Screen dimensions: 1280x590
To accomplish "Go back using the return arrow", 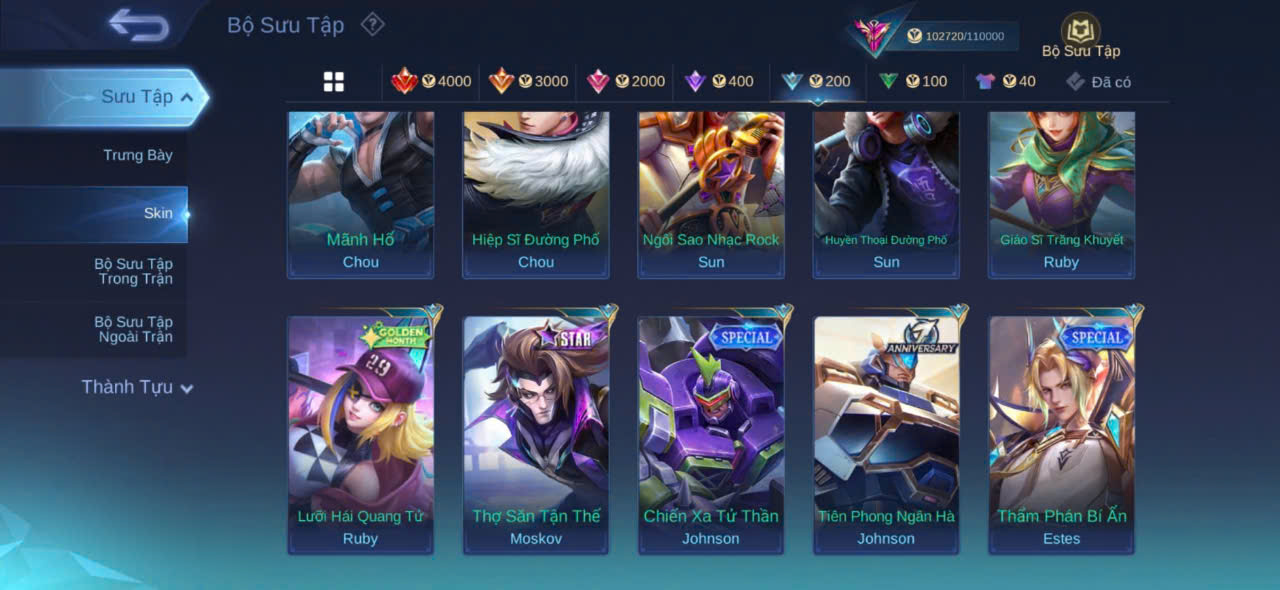I will tap(139, 25).
